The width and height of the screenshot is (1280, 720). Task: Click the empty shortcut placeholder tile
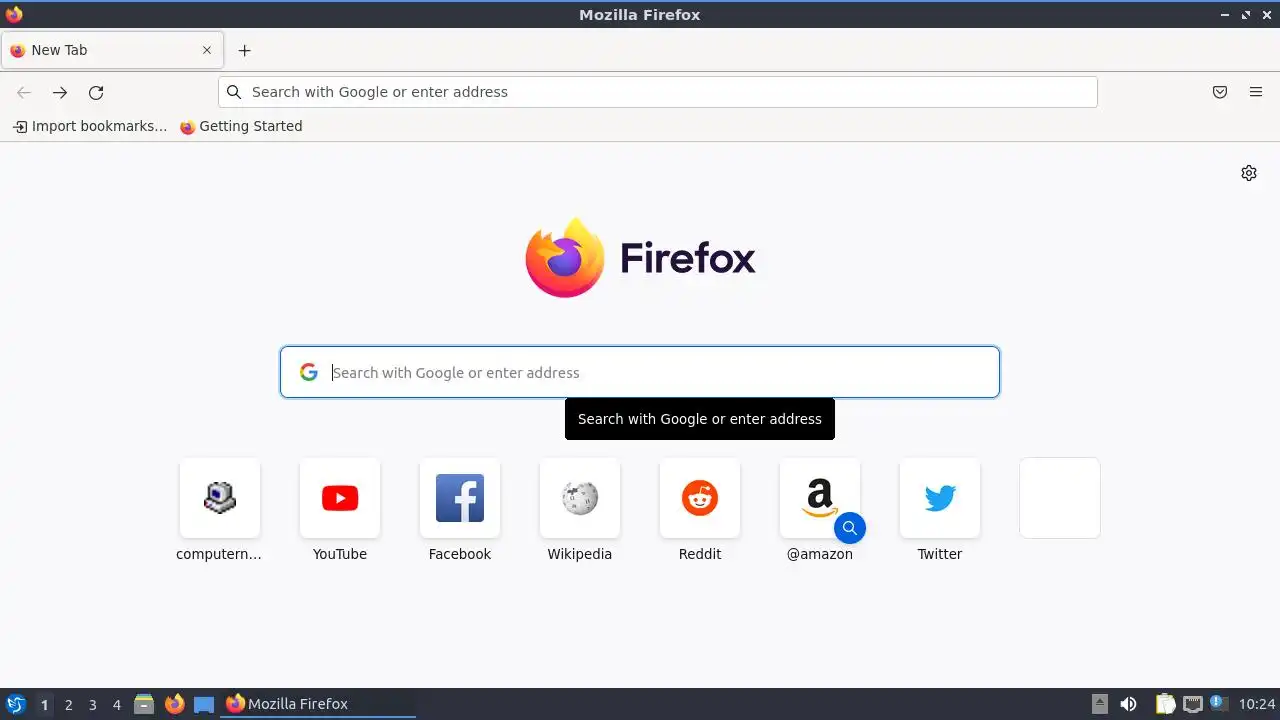(1060, 498)
